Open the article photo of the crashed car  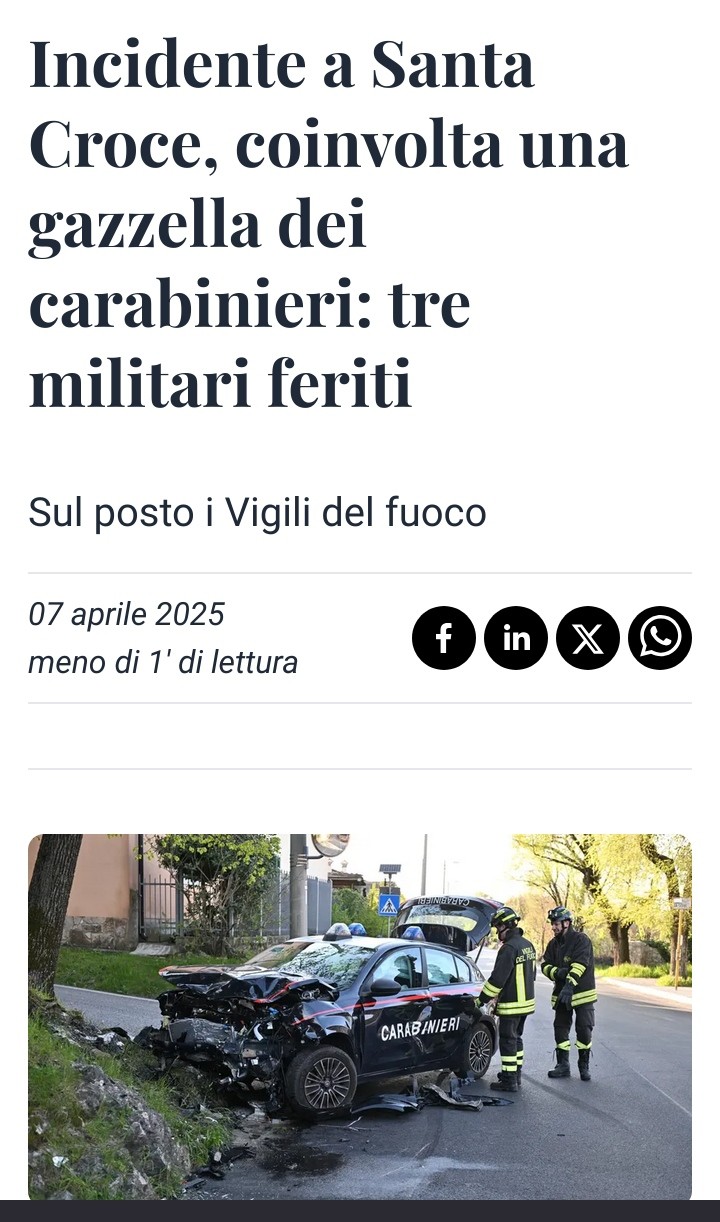[360, 1017]
